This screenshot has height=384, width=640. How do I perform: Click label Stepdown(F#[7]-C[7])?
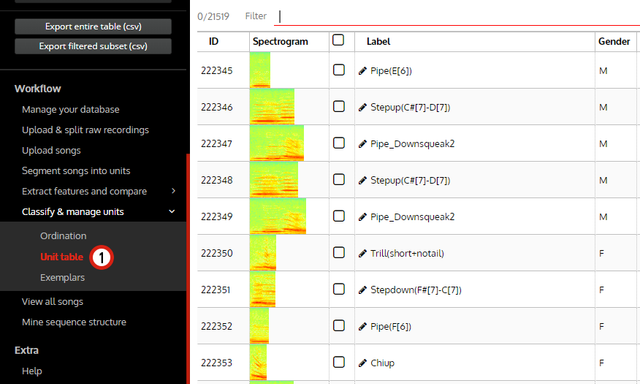coord(416,290)
